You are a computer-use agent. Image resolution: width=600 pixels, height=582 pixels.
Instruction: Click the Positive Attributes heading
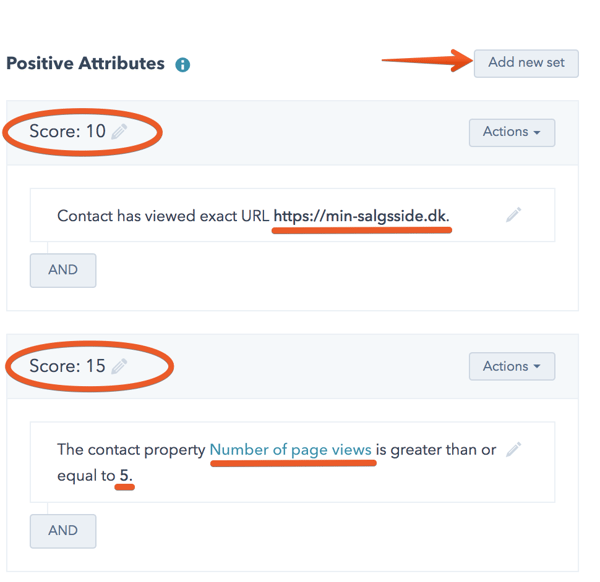(85, 63)
